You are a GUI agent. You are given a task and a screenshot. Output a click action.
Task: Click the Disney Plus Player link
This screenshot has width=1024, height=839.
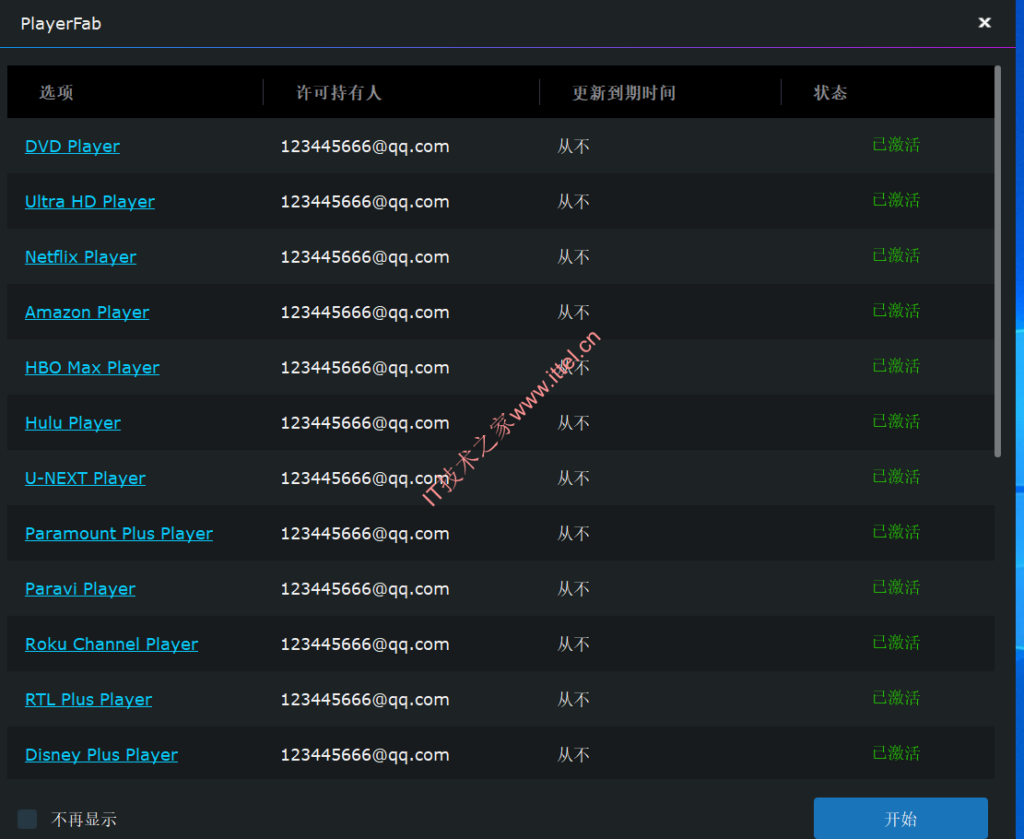(100, 754)
